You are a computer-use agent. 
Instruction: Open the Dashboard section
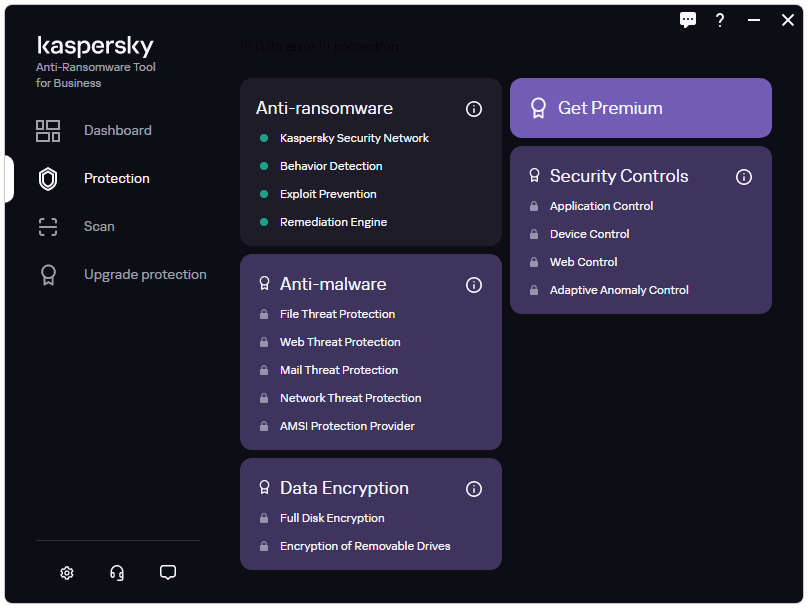pos(118,131)
